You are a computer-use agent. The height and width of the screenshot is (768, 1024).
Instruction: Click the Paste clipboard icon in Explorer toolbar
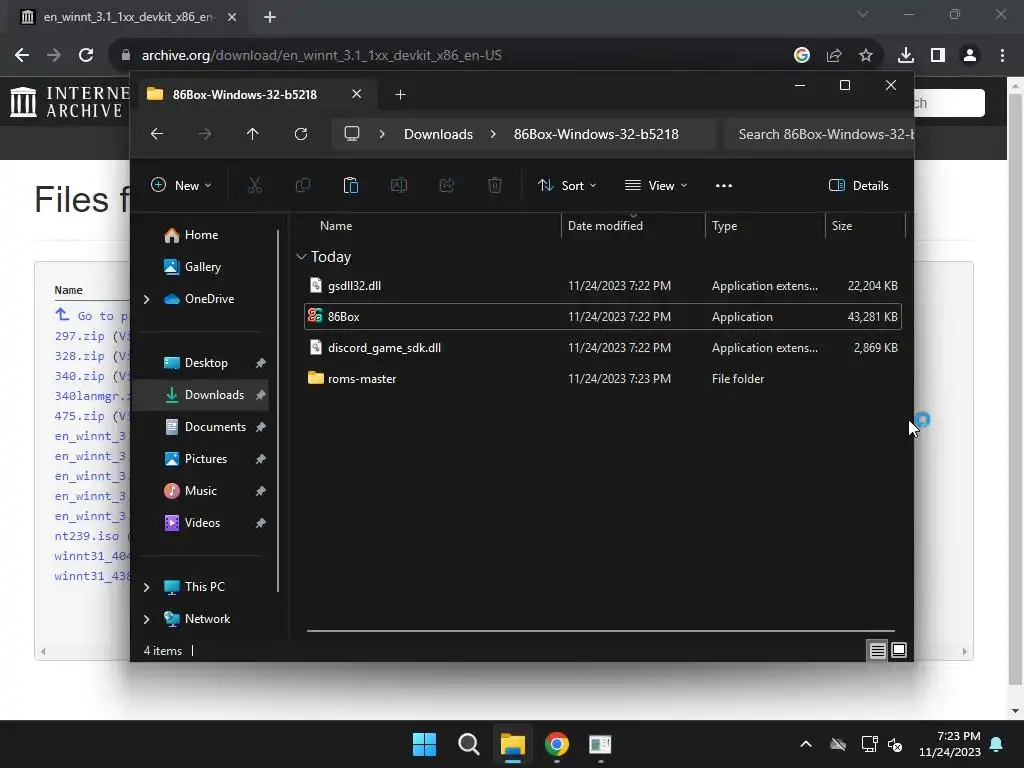tap(351, 185)
